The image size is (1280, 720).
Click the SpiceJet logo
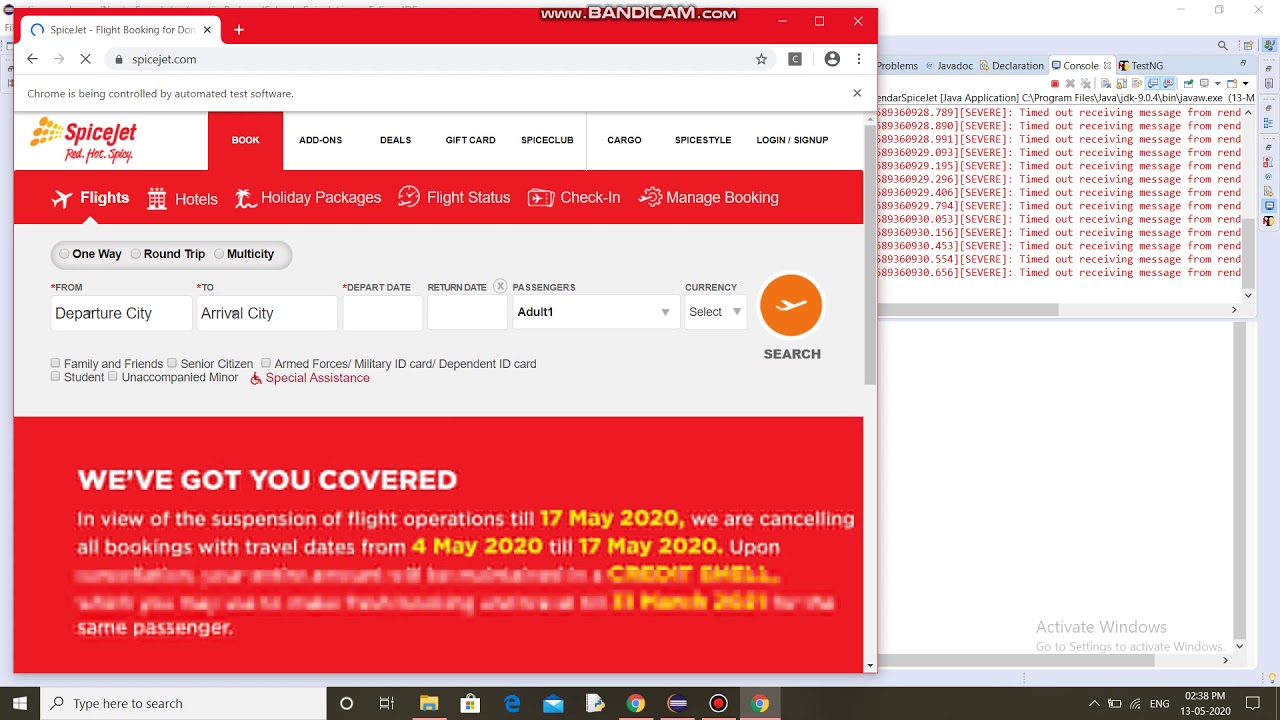click(83, 140)
